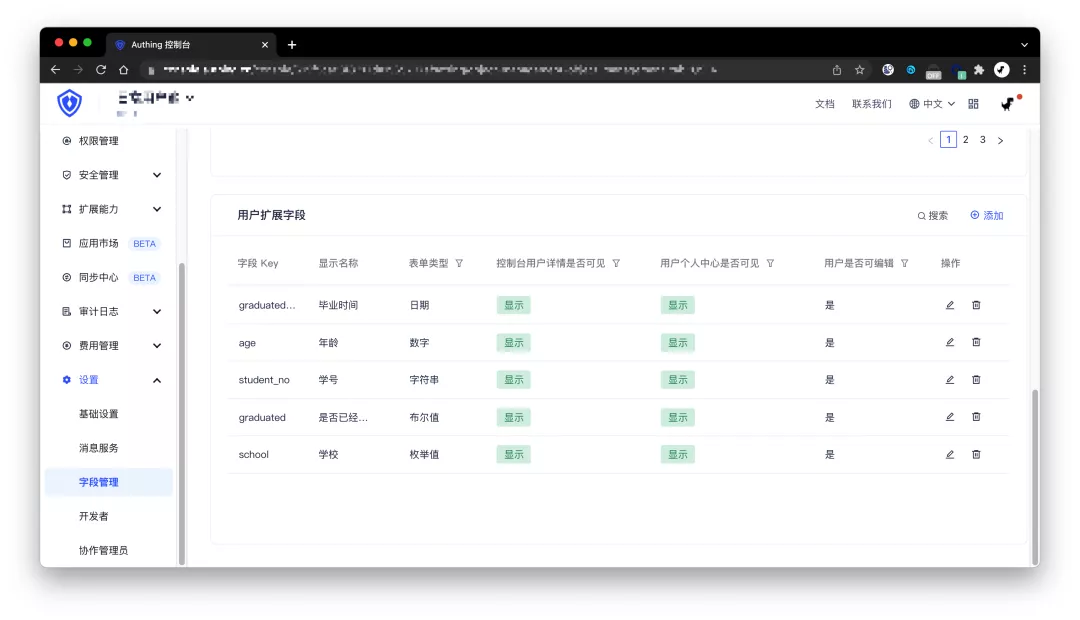Image resolution: width=1080 pixels, height=620 pixels.
Task: Open browser home page
Action: pos(123,70)
